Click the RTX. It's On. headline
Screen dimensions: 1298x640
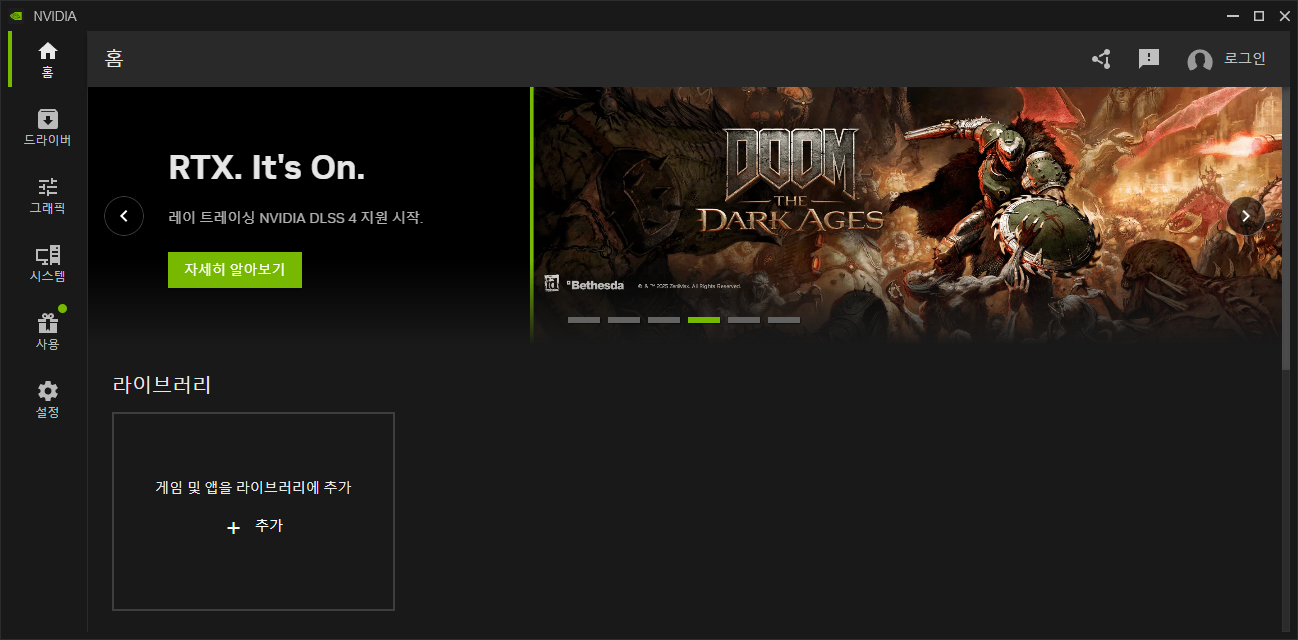pyautogui.click(x=267, y=168)
